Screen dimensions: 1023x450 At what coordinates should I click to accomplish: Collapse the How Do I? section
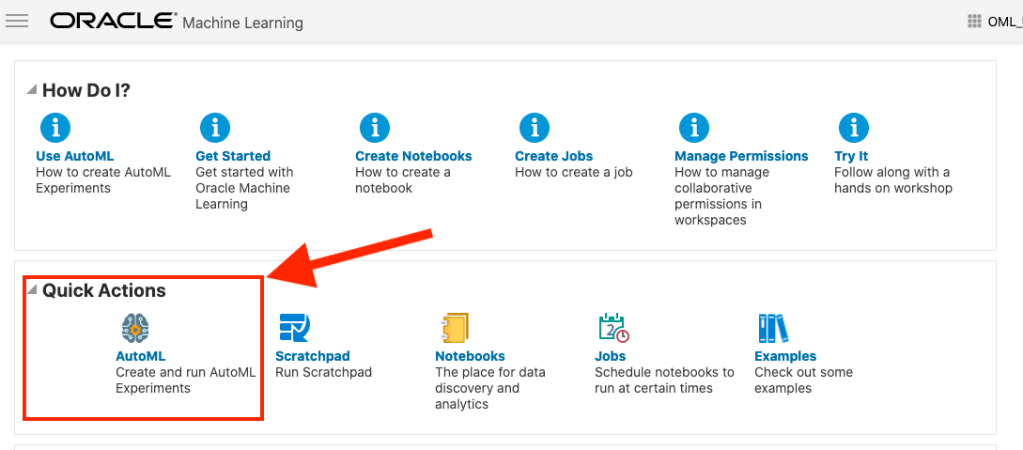click(x=32, y=90)
